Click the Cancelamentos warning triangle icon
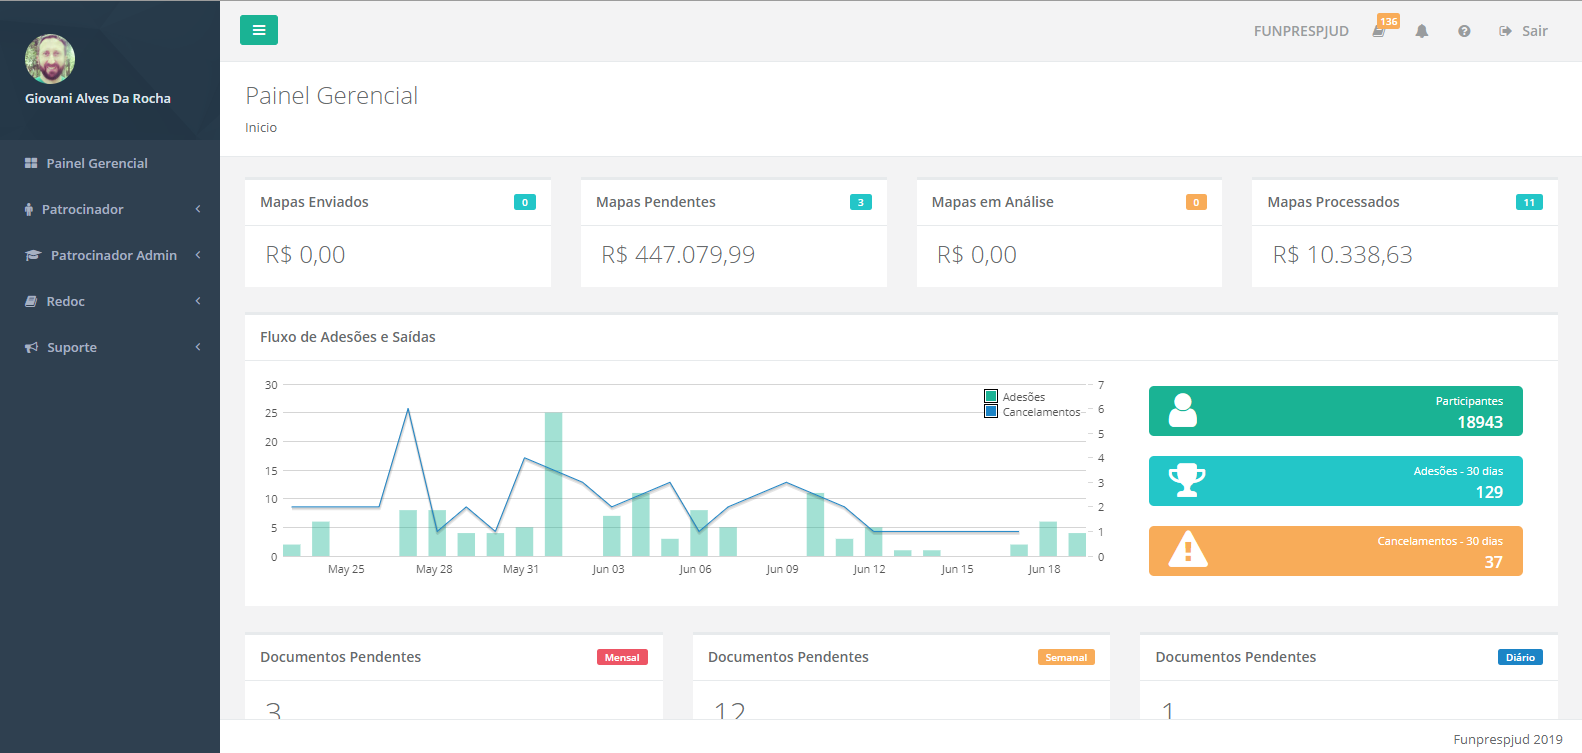 click(1187, 550)
